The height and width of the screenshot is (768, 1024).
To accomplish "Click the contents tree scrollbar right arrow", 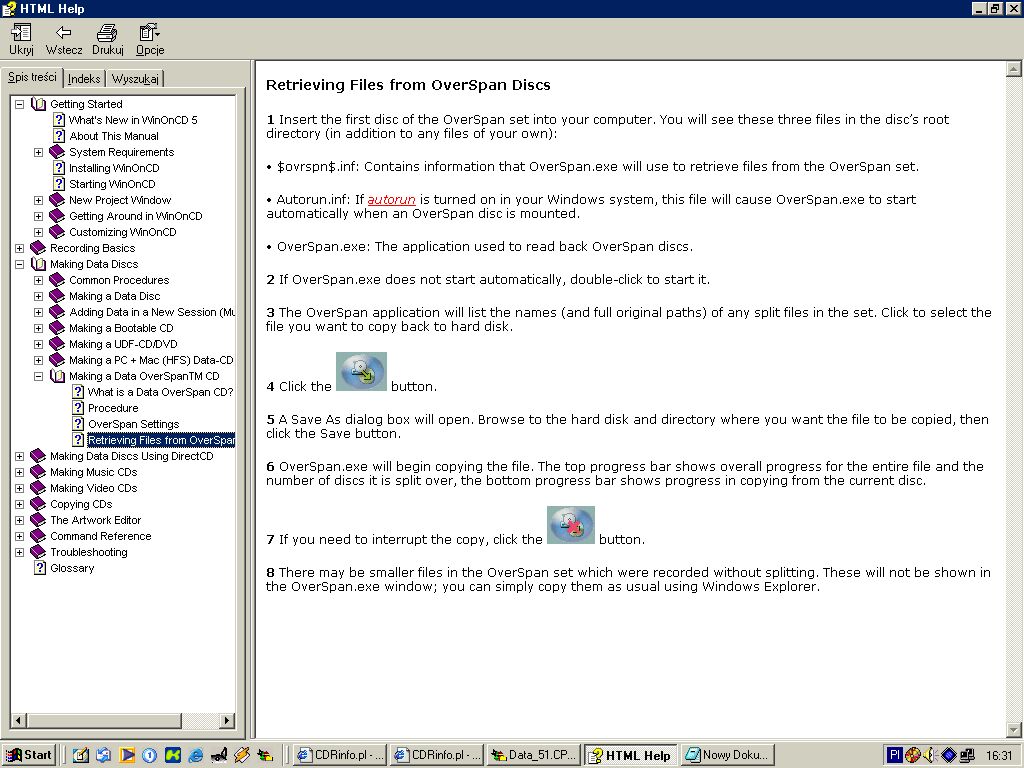I will [227, 720].
